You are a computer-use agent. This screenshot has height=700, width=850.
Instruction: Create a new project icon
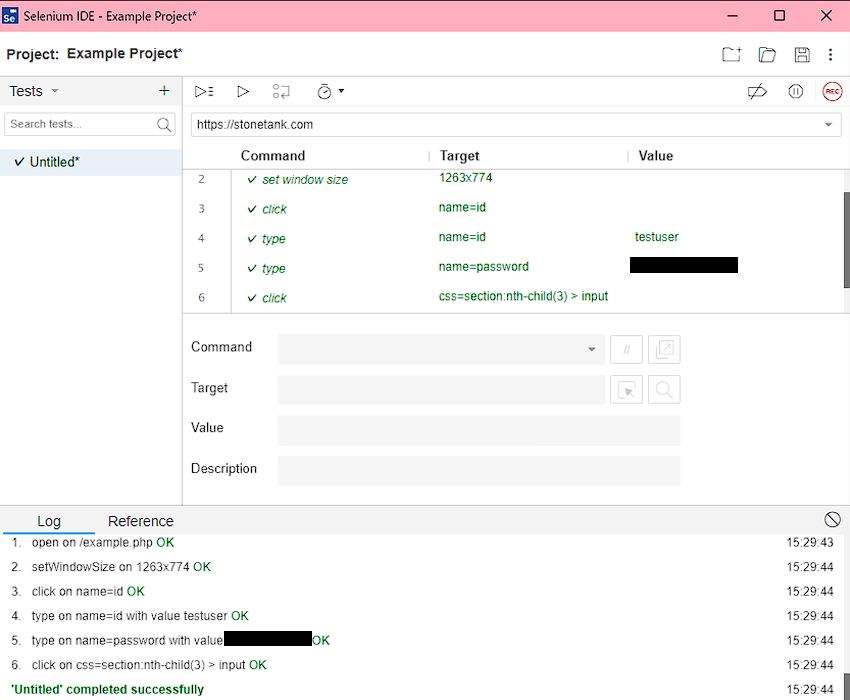(731, 54)
